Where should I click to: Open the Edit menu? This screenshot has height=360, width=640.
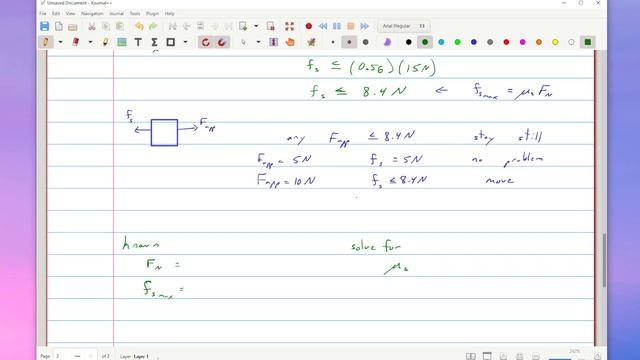pos(56,13)
